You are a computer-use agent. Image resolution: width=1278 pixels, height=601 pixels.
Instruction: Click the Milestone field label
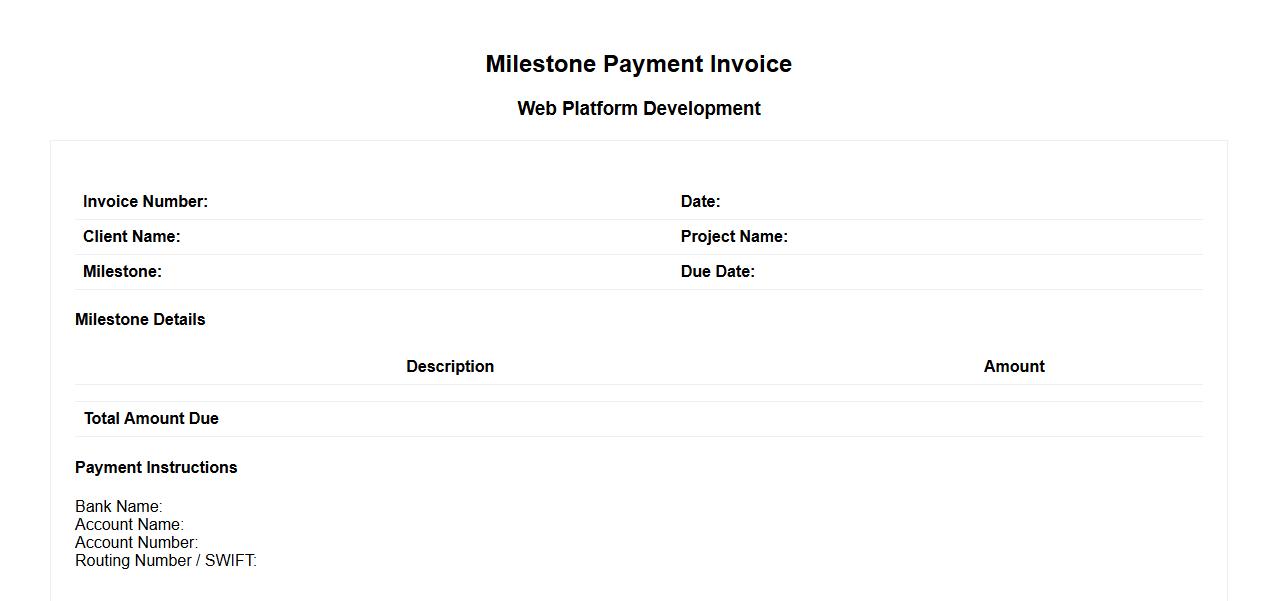pyautogui.click(x=122, y=272)
